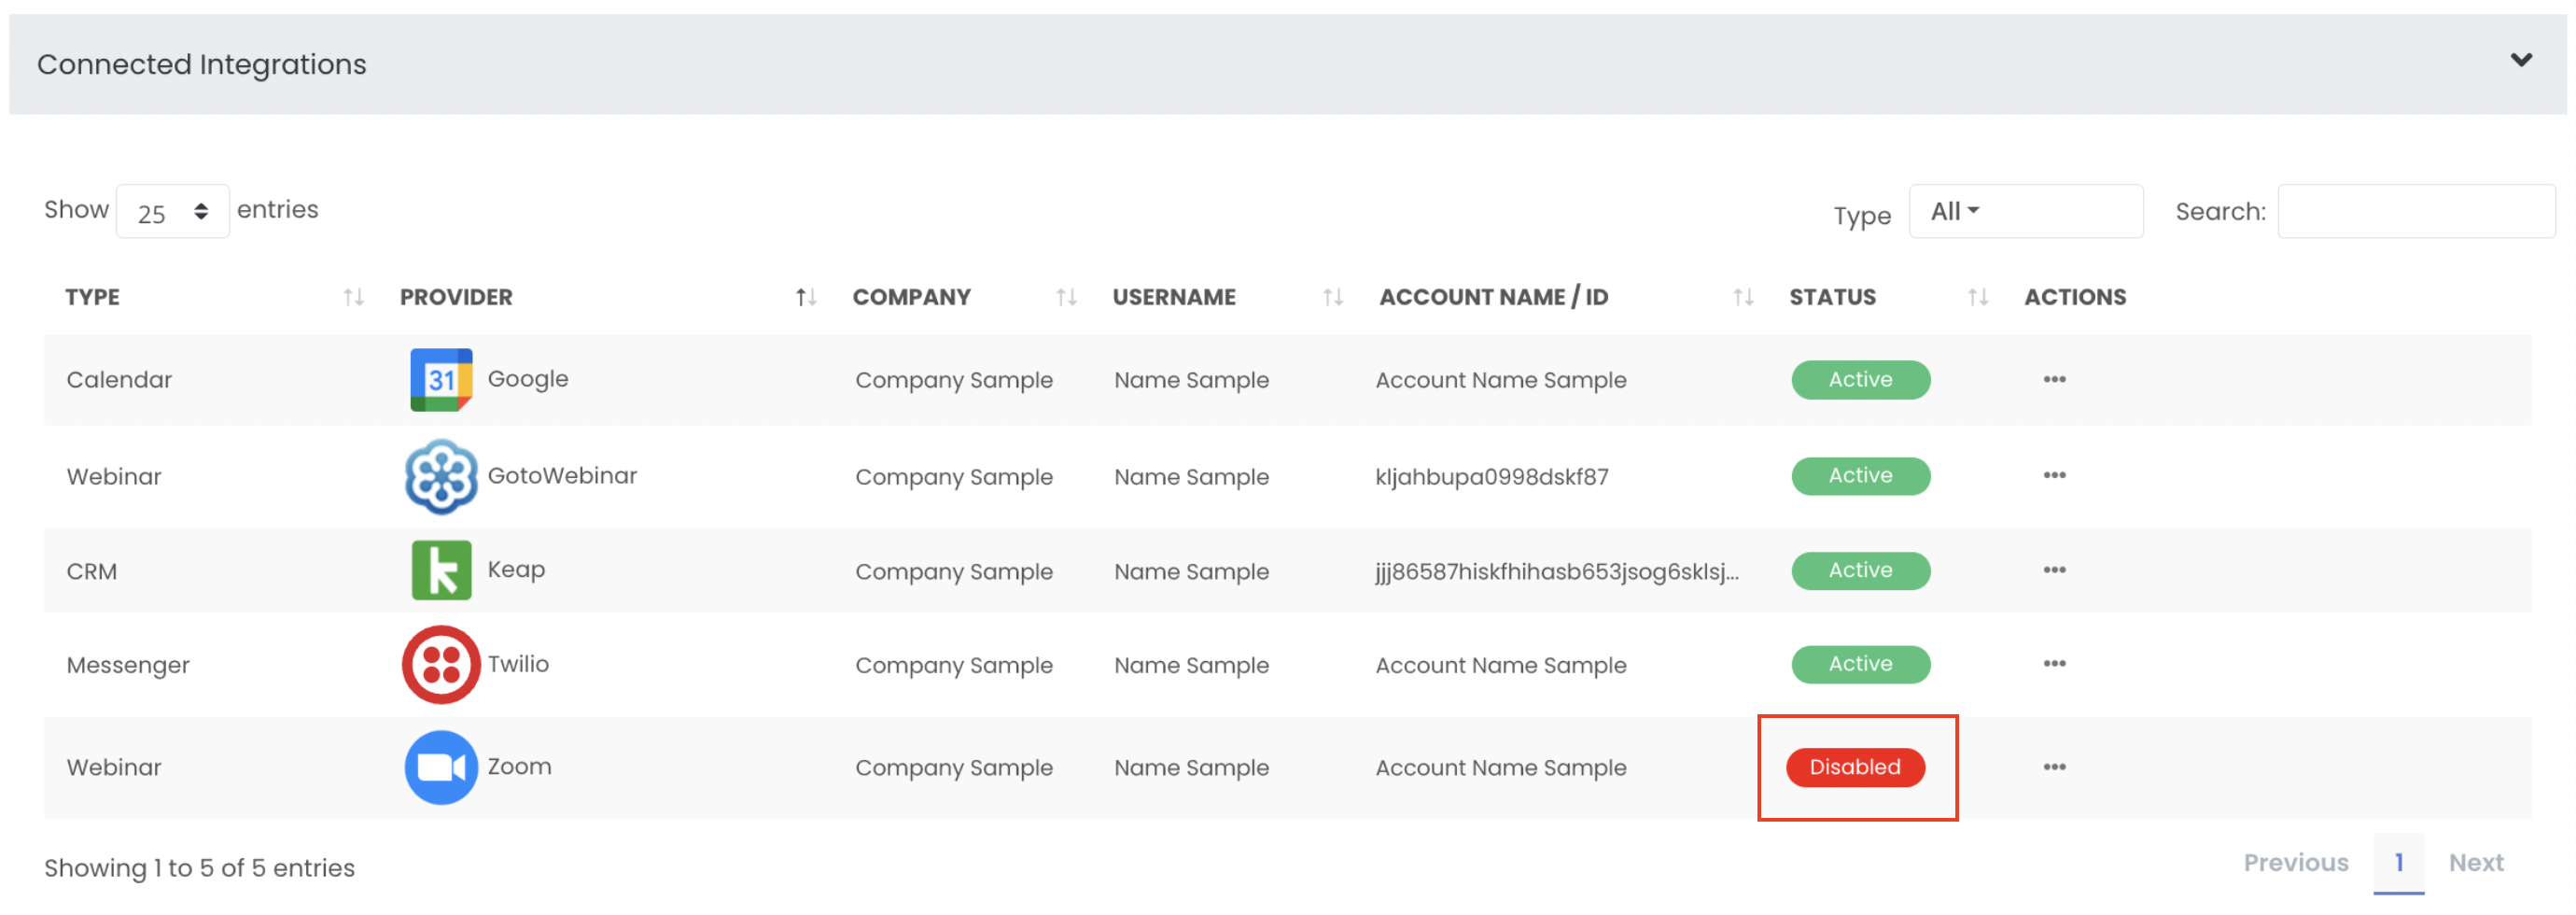The width and height of the screenshot is (2576, 915).
Task: Click the Twilio provider logo
Action: (x=441, y=665)
